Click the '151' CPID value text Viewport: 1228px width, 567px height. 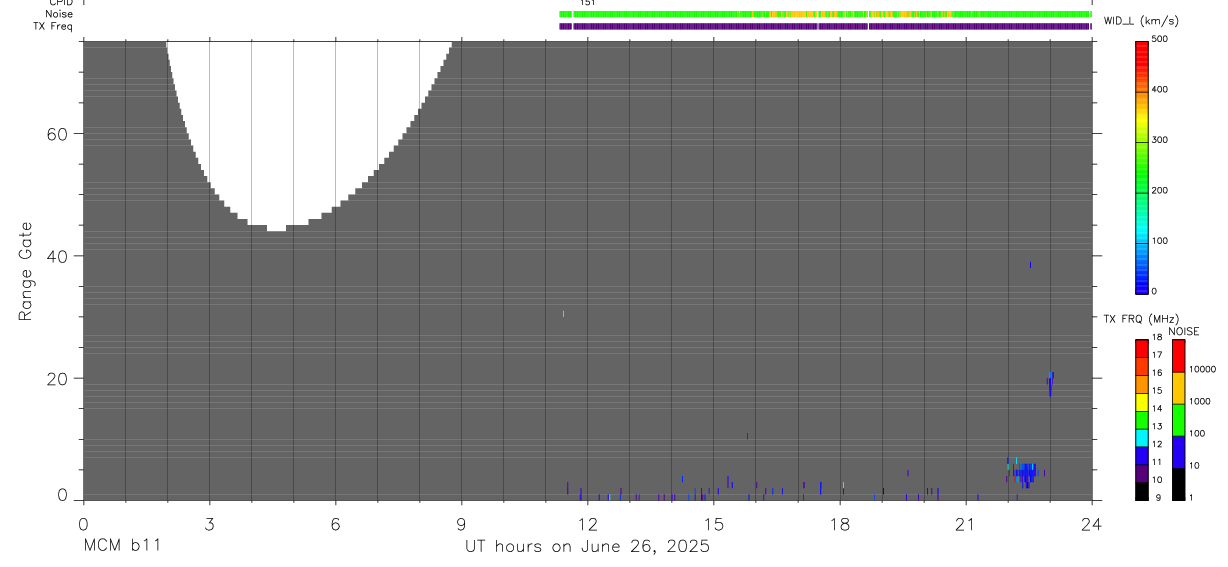[588, 4]
